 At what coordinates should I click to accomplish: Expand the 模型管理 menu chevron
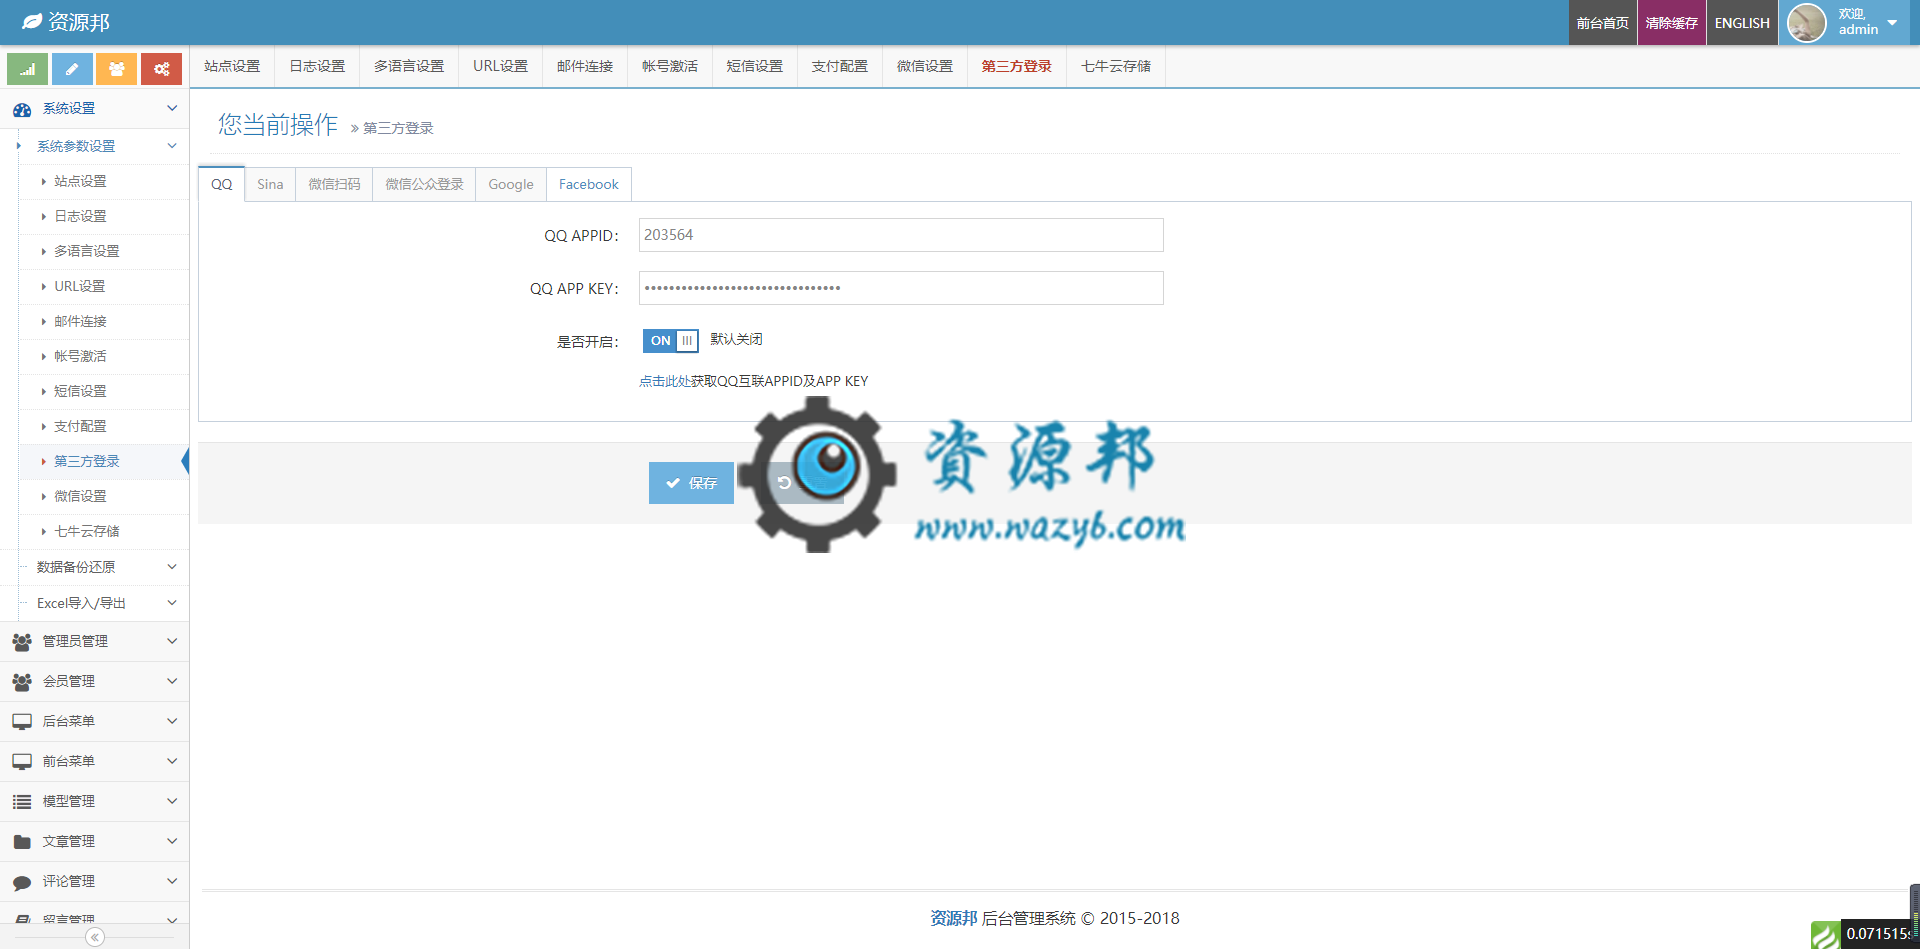click(x=172, y=801)
